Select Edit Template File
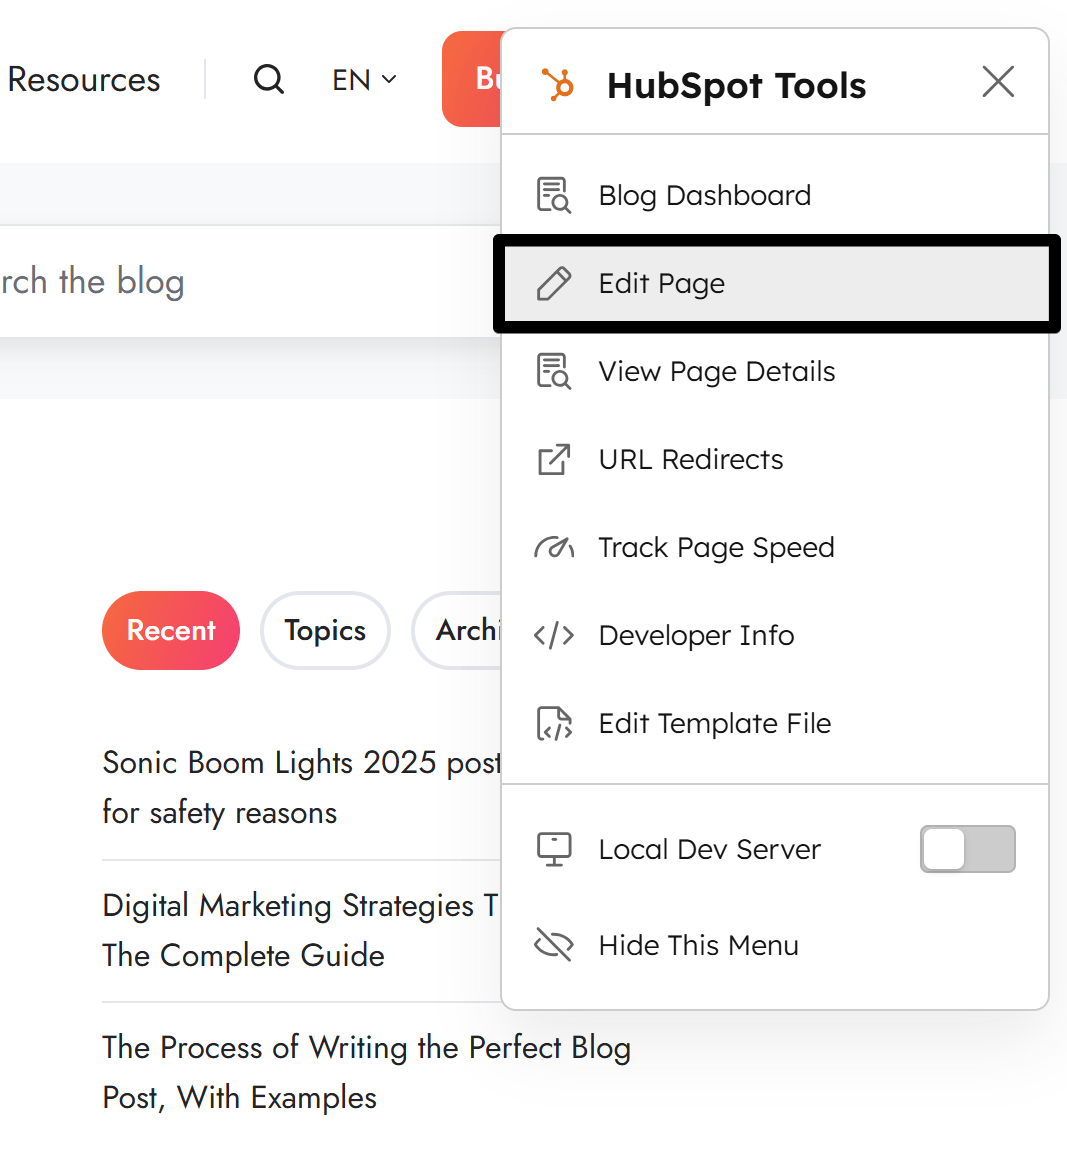The width and height of the screenshot is (1067, 1164). (x=775, y=724)
